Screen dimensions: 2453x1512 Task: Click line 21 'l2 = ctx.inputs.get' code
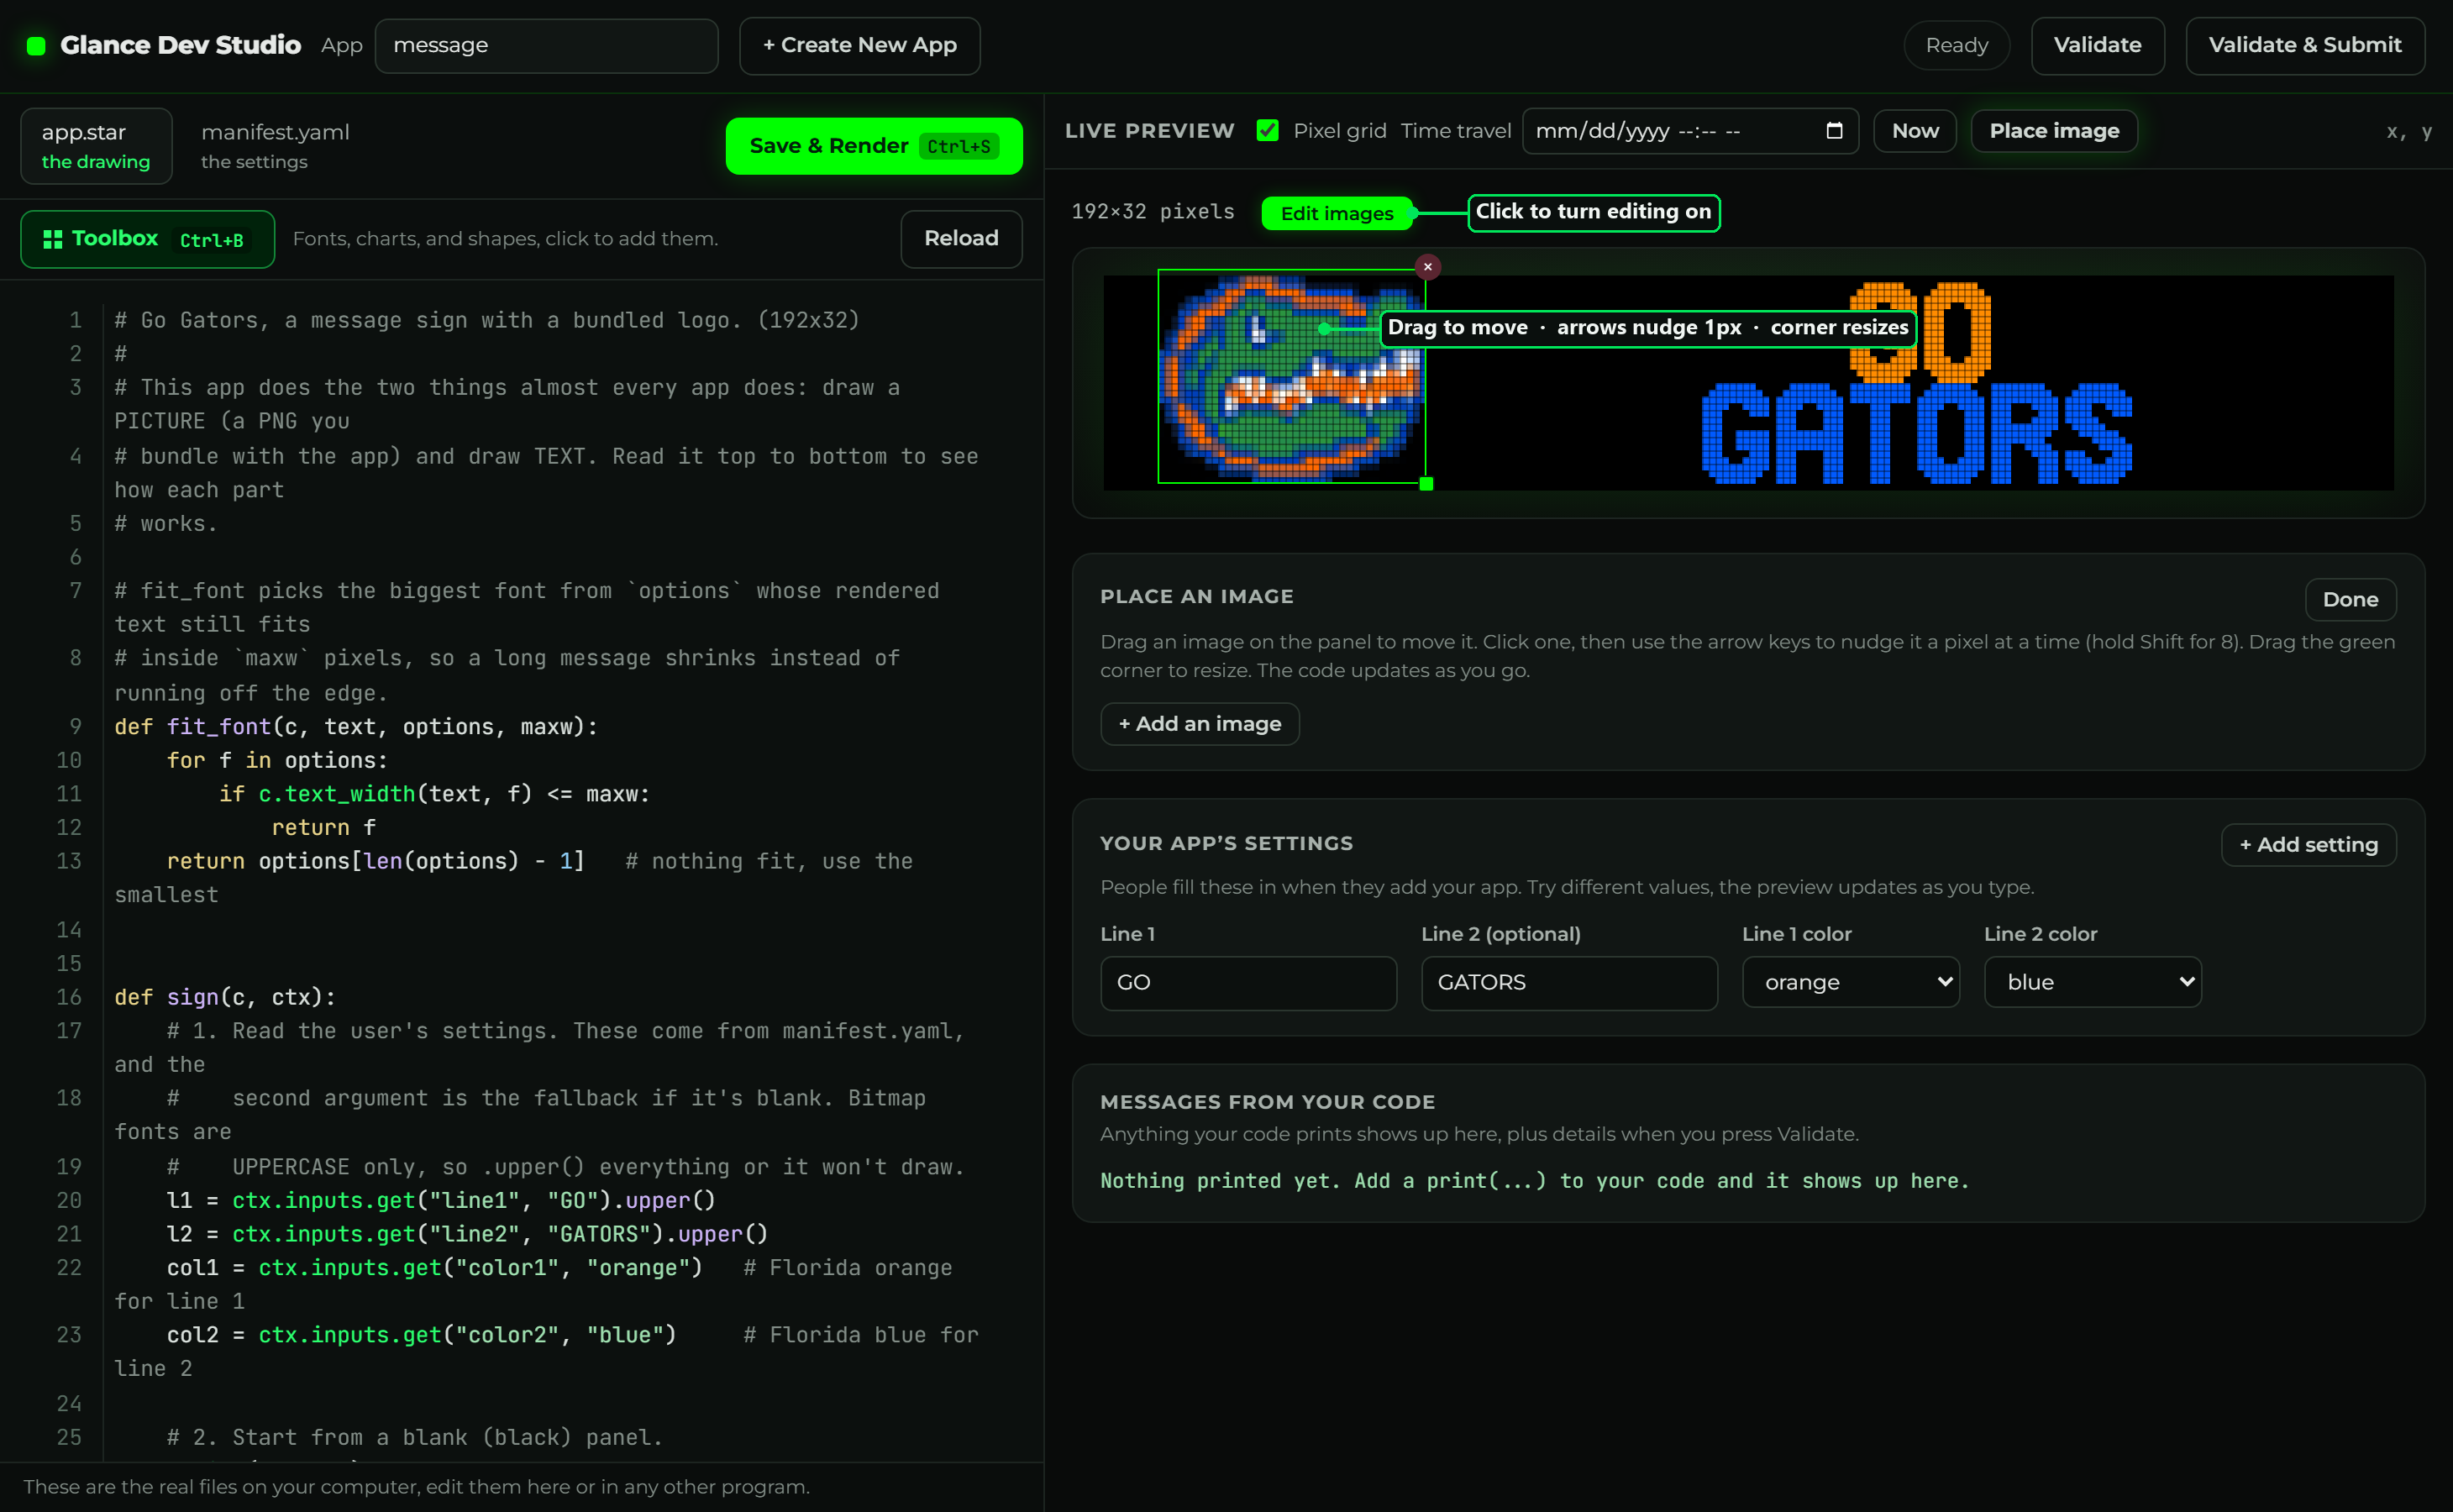pos(467,1234)
